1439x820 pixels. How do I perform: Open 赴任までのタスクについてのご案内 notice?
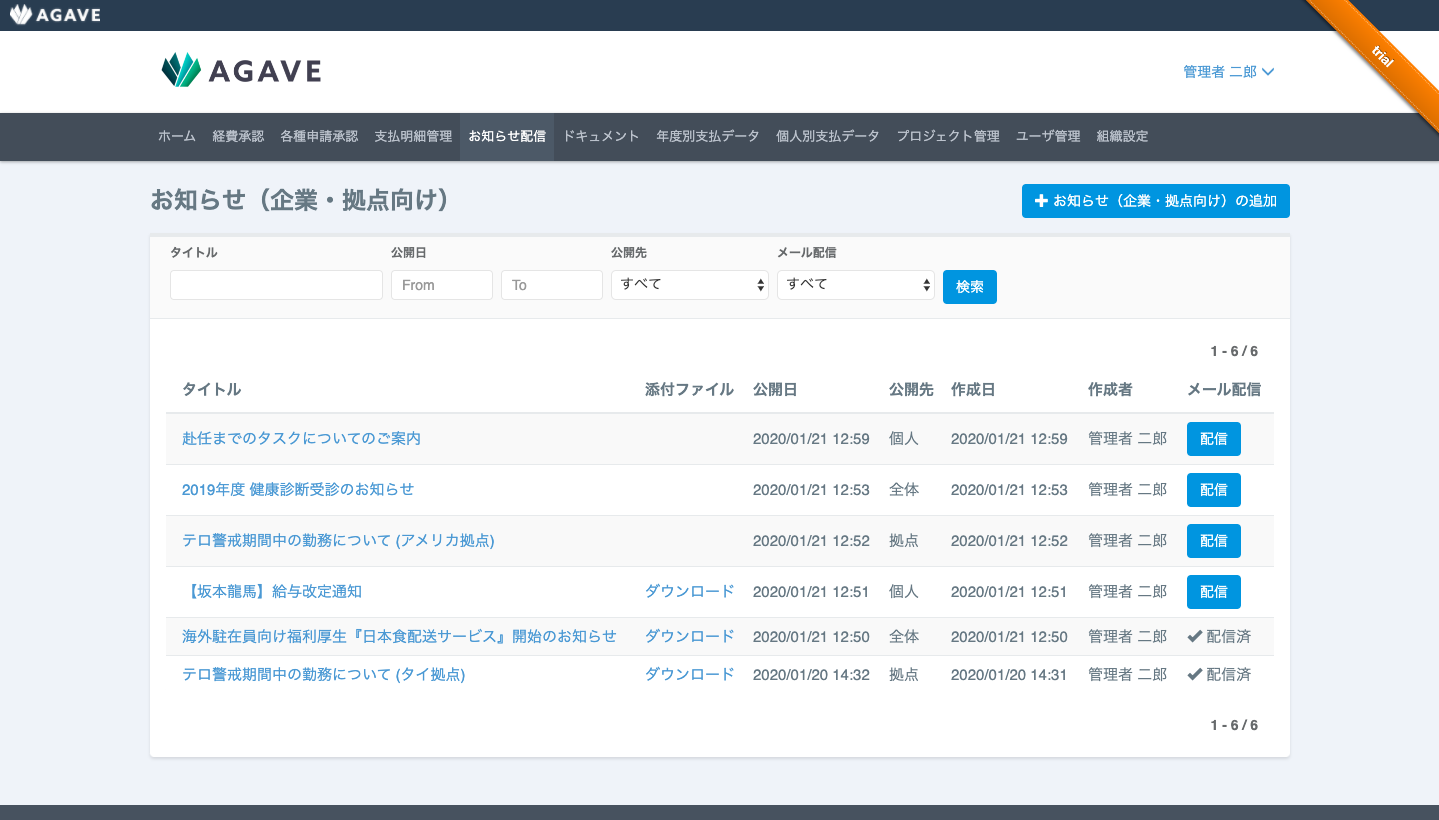(x=301, y=439)
